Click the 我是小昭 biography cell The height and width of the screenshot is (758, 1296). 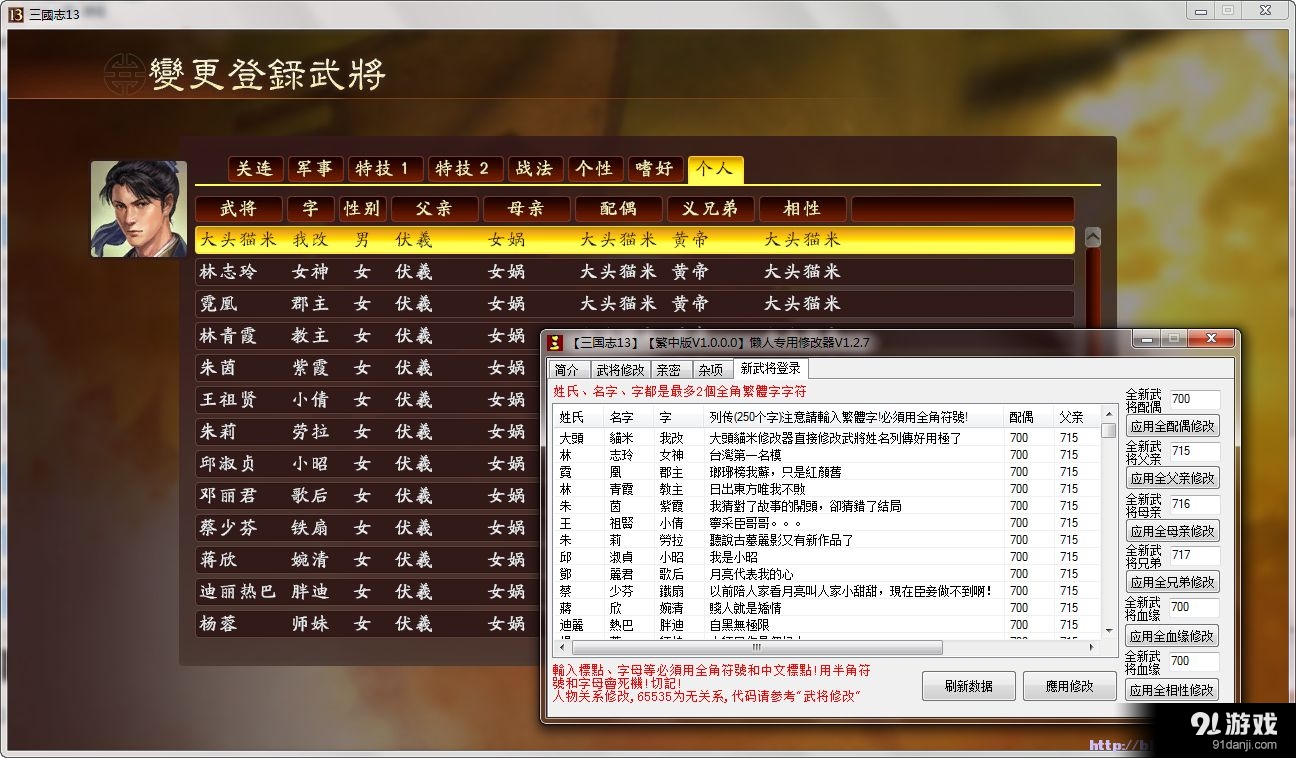tap(733, 557)
